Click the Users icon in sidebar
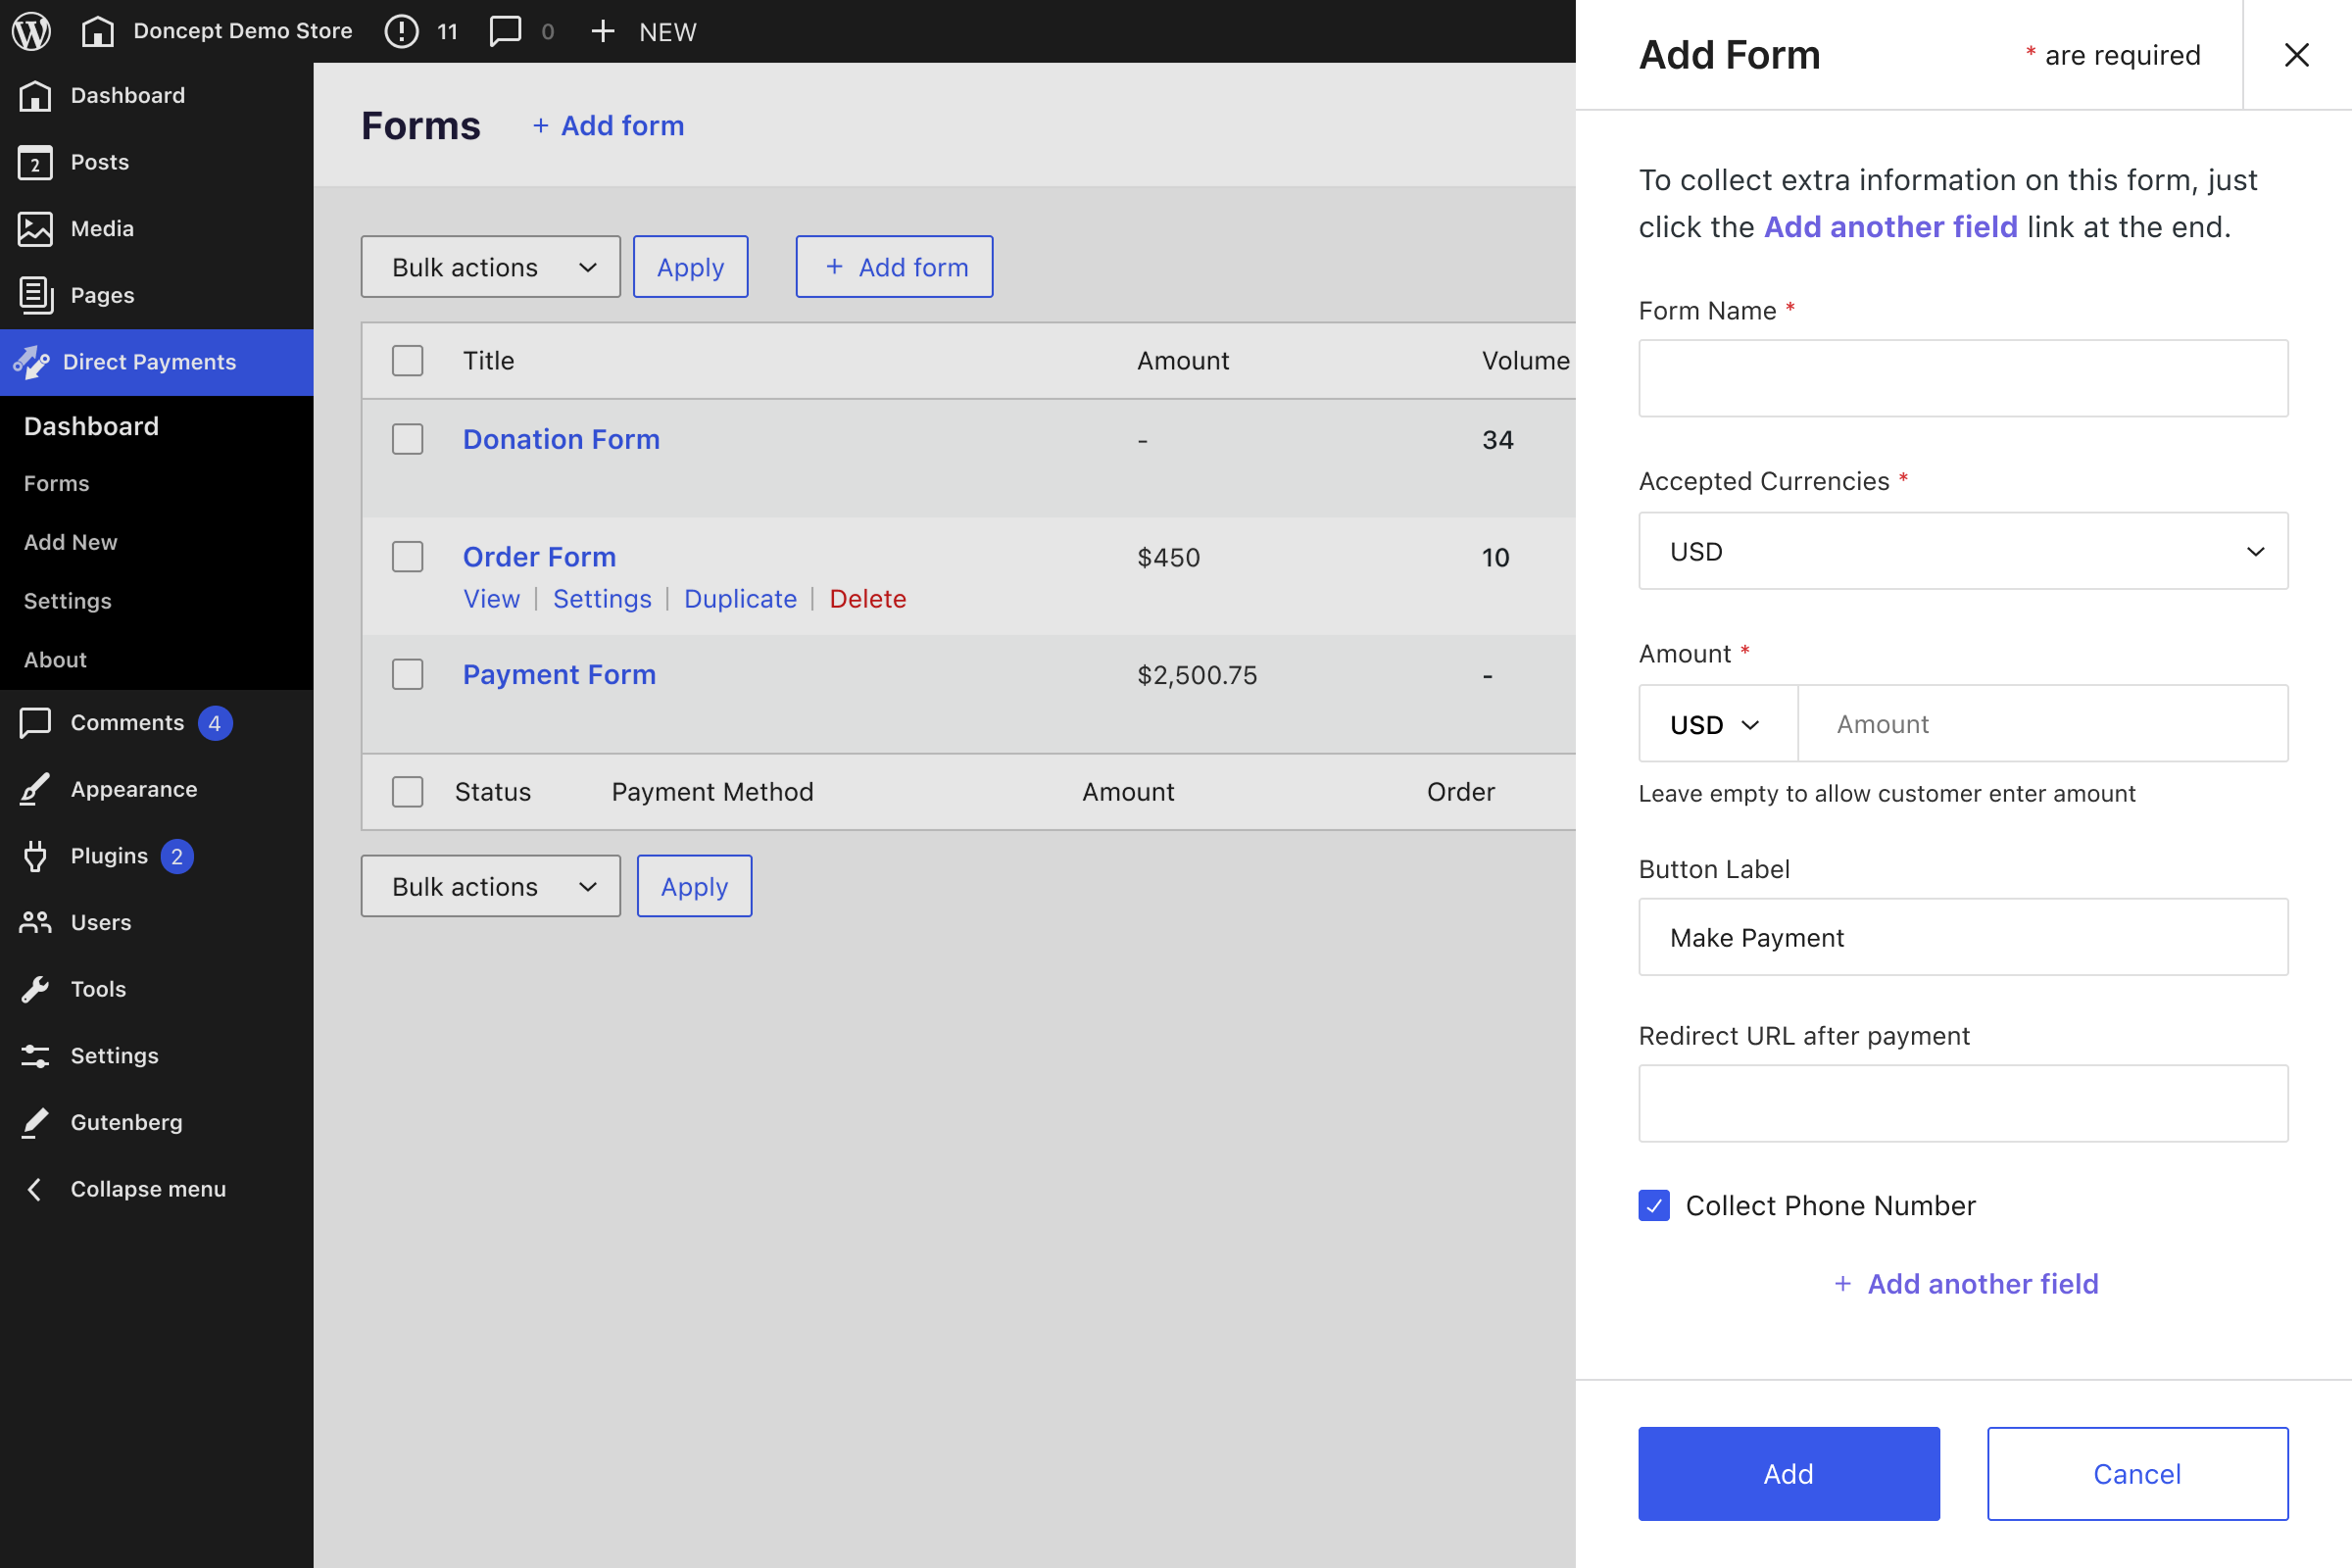This screenshot has height=1568, width=2352. [x=35, y=922]
